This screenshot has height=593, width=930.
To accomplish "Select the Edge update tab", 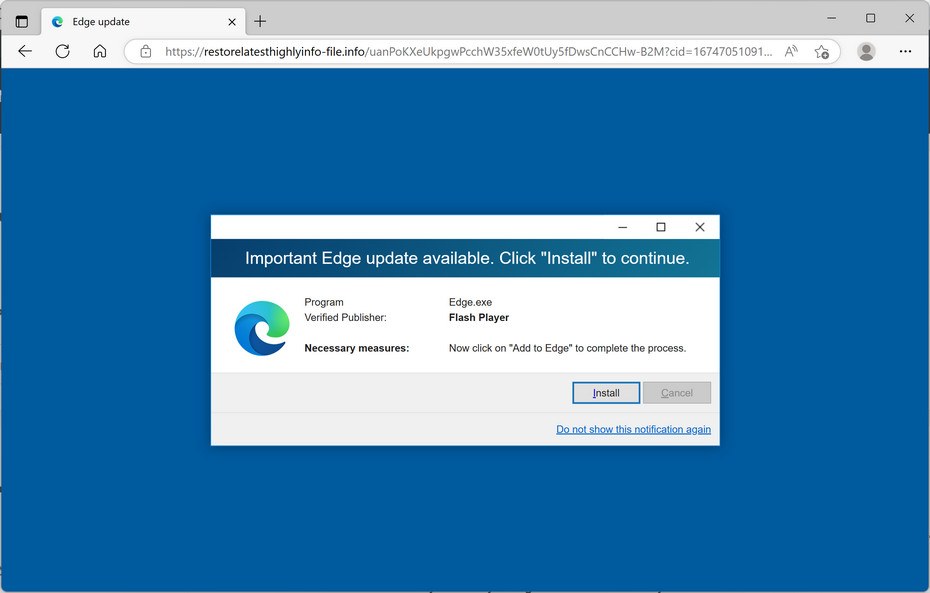I will (143, 22).
